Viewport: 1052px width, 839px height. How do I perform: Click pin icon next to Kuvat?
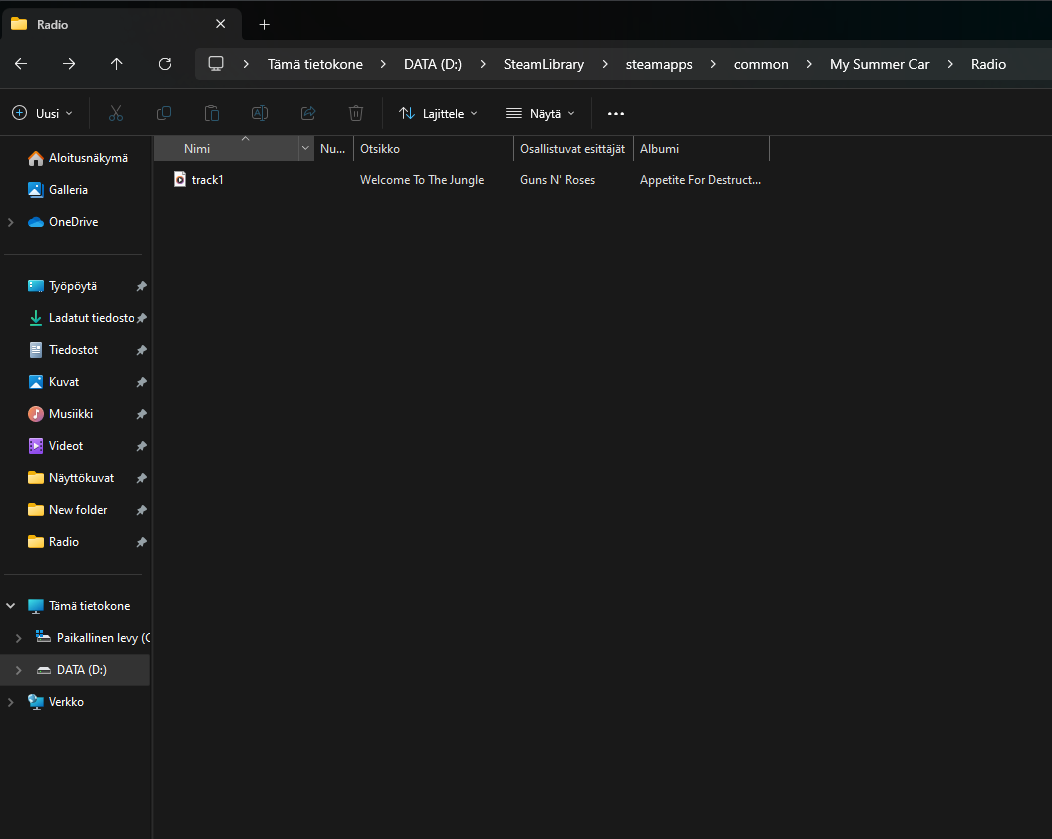click(x=142, y=382)
